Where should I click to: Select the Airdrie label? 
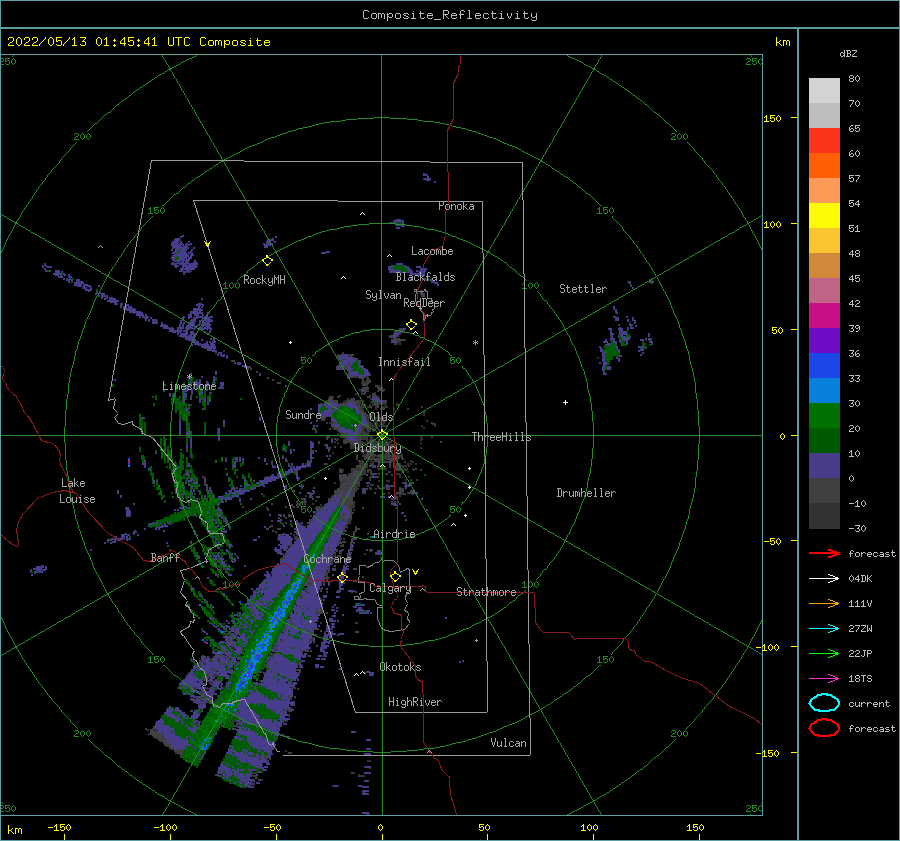click(394, 534)
